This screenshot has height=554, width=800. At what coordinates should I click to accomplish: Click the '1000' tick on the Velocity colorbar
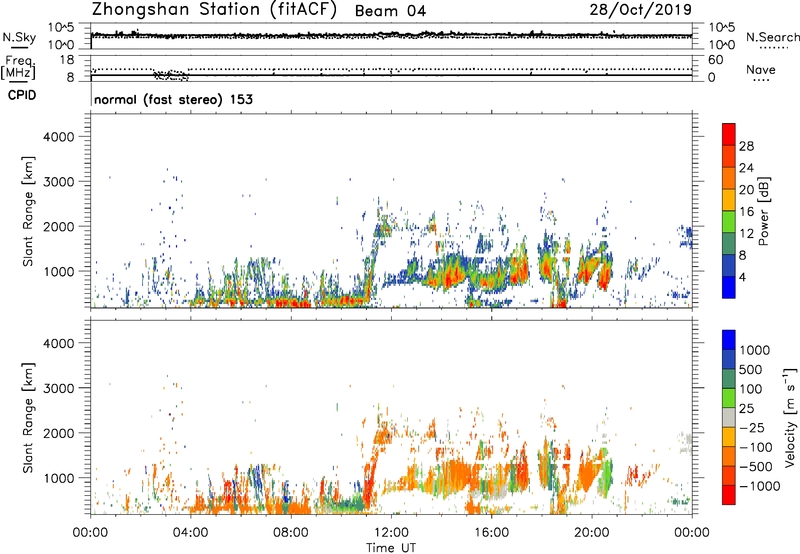[755, 350]
